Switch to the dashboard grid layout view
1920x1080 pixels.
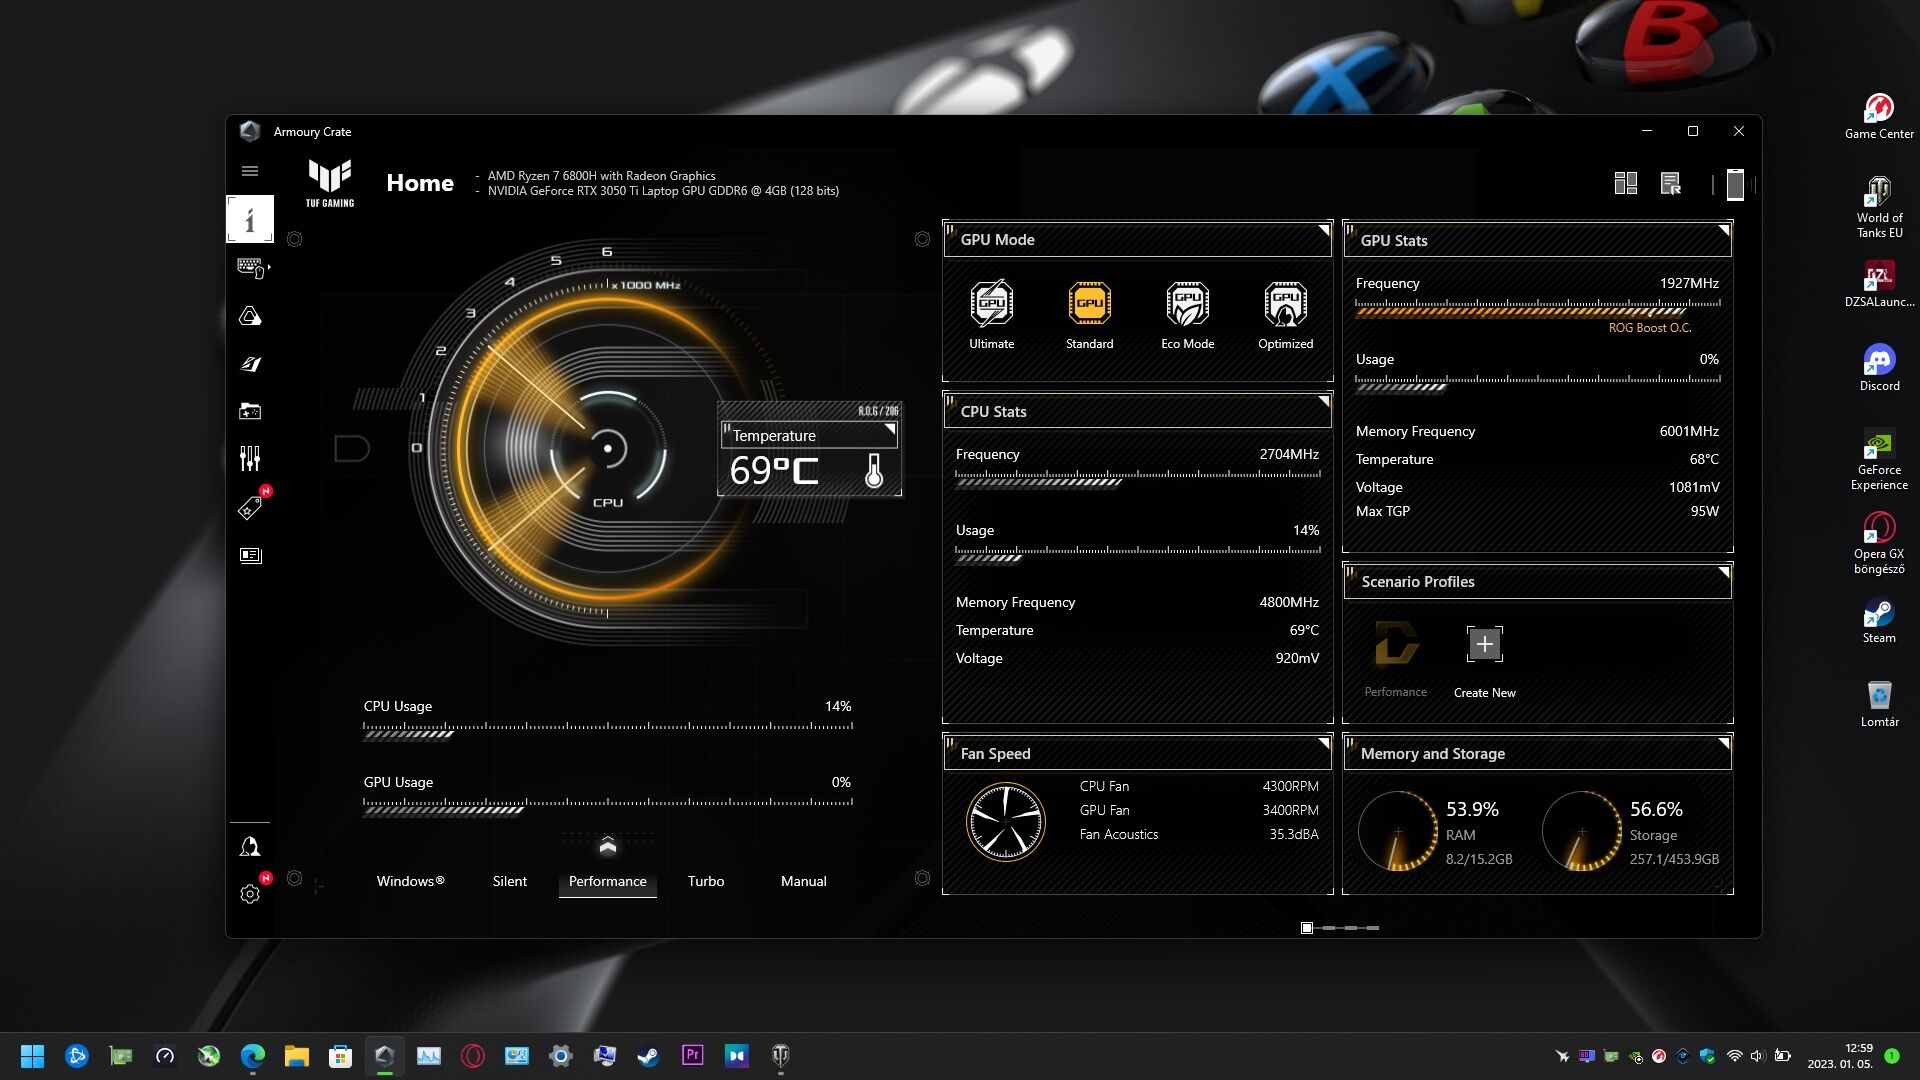pyautogui.click(x=1625, y=184)
